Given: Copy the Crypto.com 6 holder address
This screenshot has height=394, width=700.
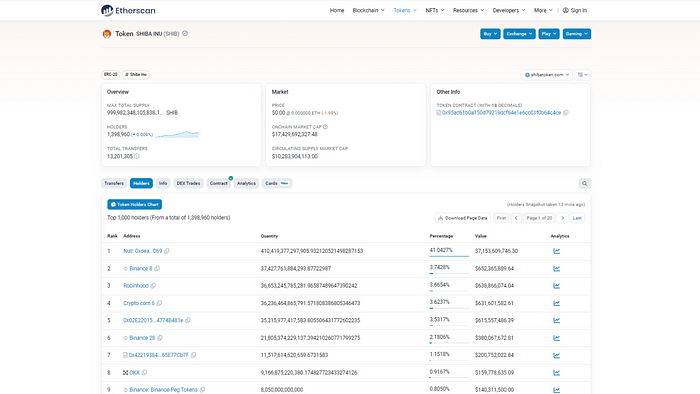Looking at the screenshot, I should tap(159, 303).
